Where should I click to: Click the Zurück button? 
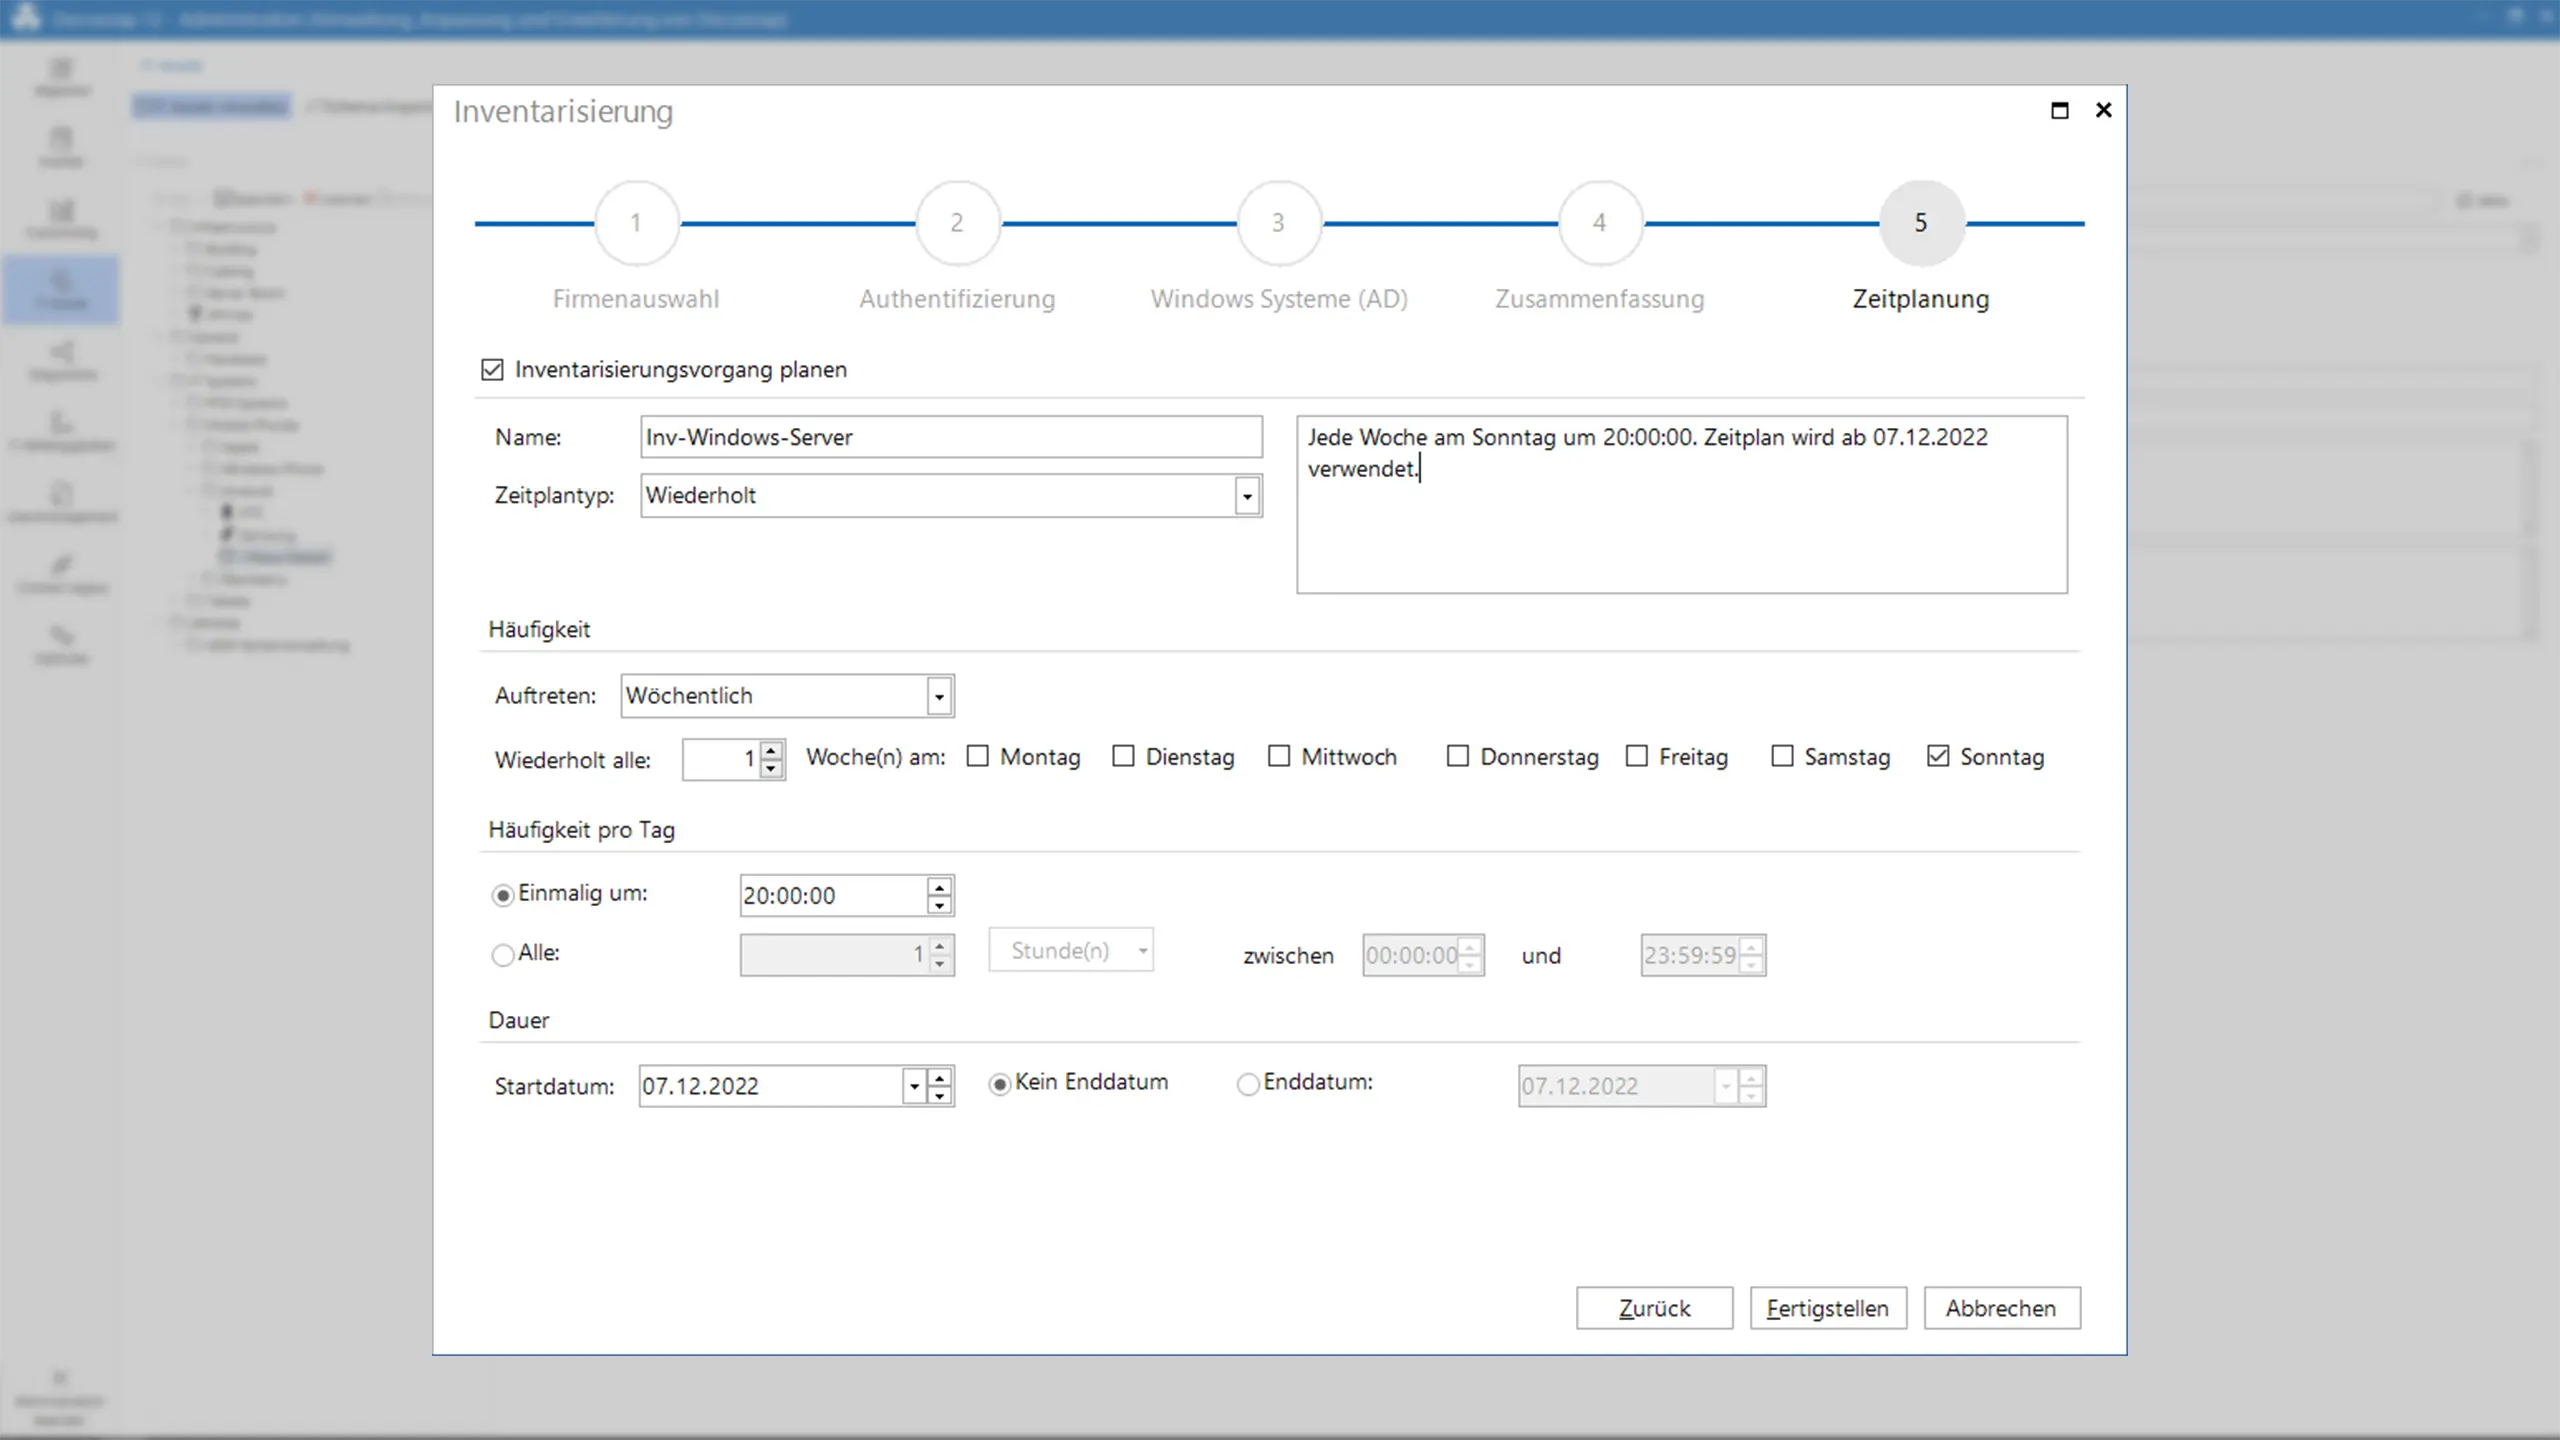tap(1654, 1308)
